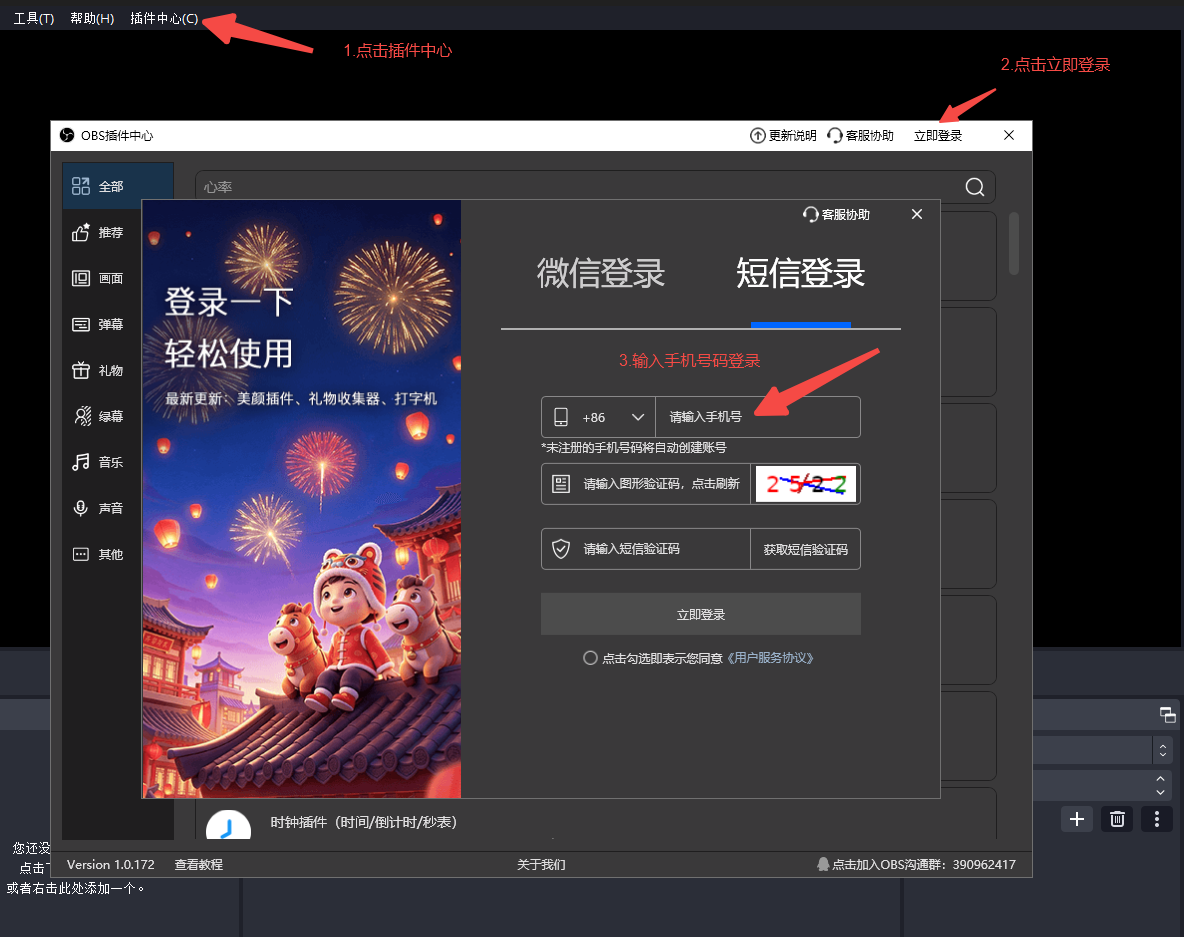Screen dimensions: 1184x937
Task: Click the OBS trash delete icon
Action: (1117, 819)
